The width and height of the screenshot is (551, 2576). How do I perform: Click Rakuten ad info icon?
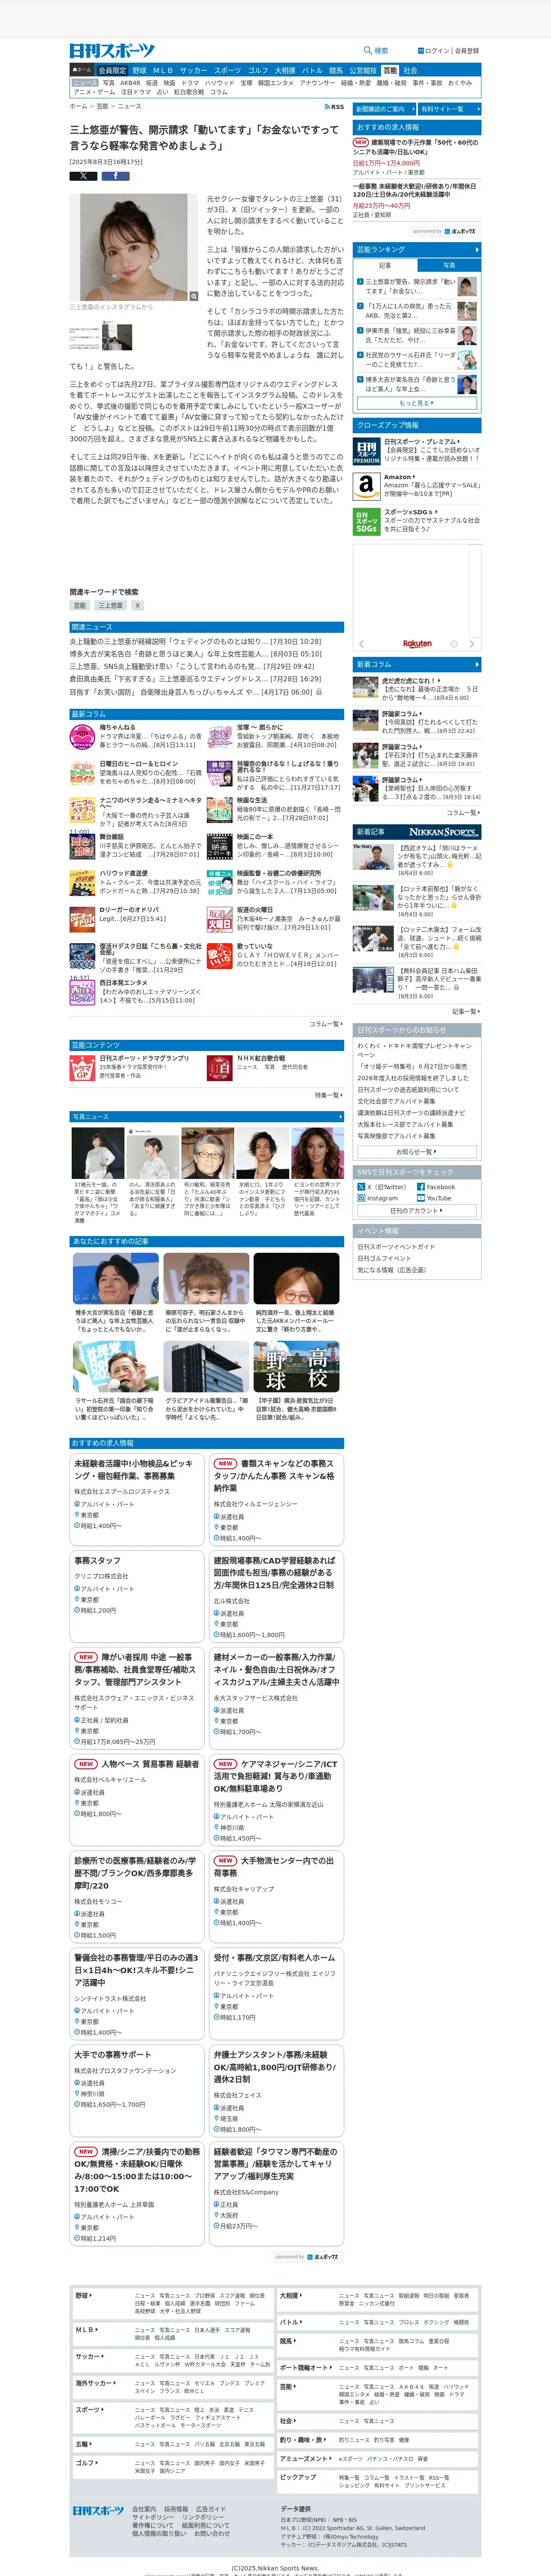454,644
